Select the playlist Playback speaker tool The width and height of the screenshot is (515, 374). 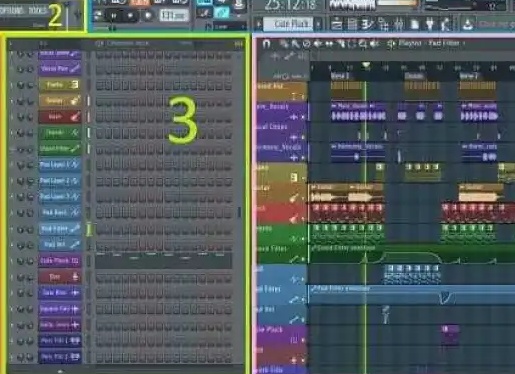[x=374, y=44]
